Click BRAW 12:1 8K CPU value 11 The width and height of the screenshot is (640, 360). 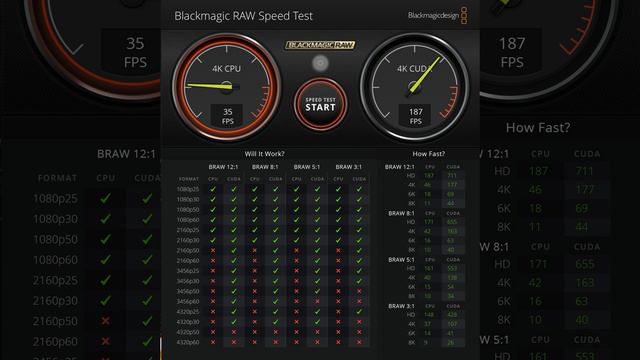point(427,203)
